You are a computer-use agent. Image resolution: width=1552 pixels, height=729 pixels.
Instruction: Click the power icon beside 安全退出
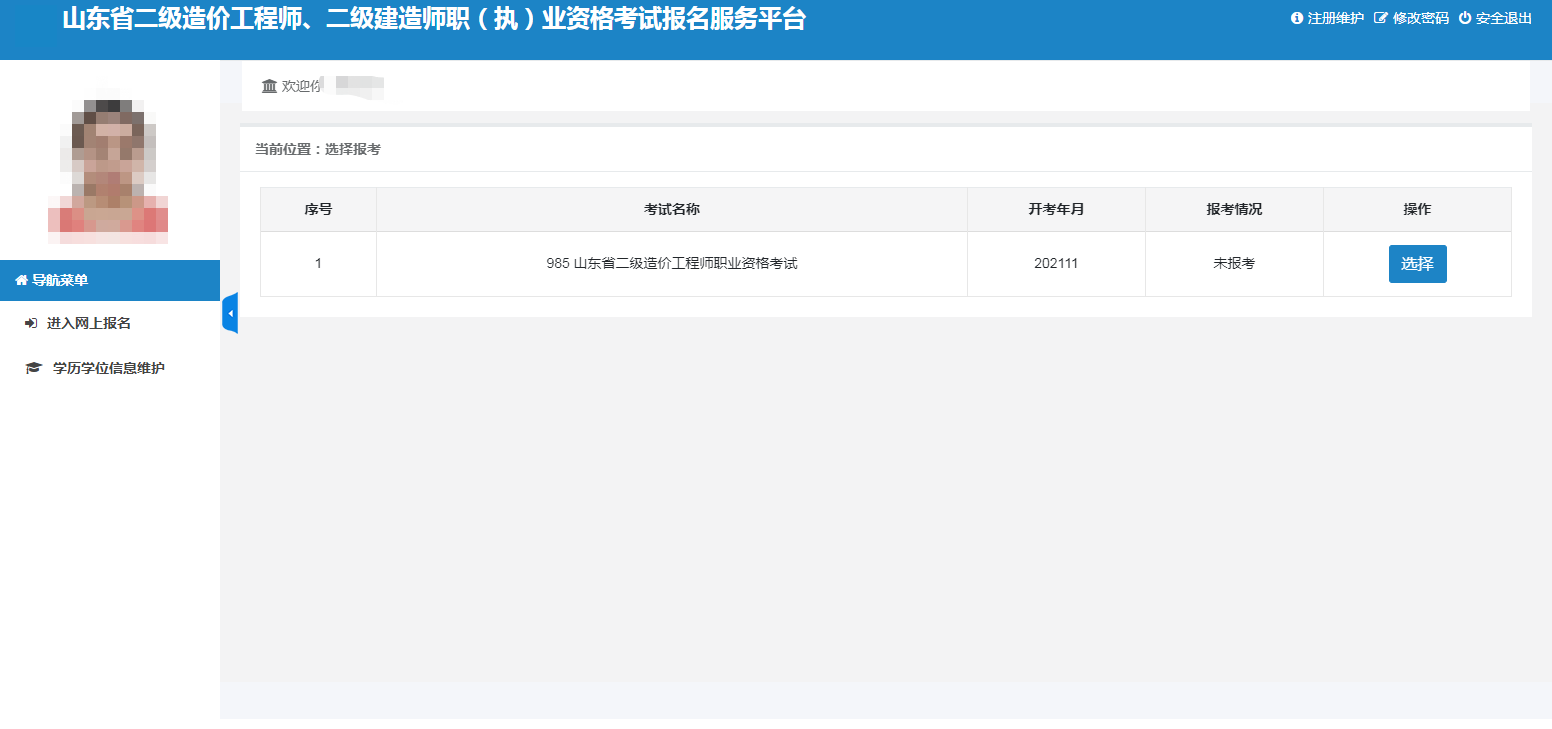(x=1465, y=18)
